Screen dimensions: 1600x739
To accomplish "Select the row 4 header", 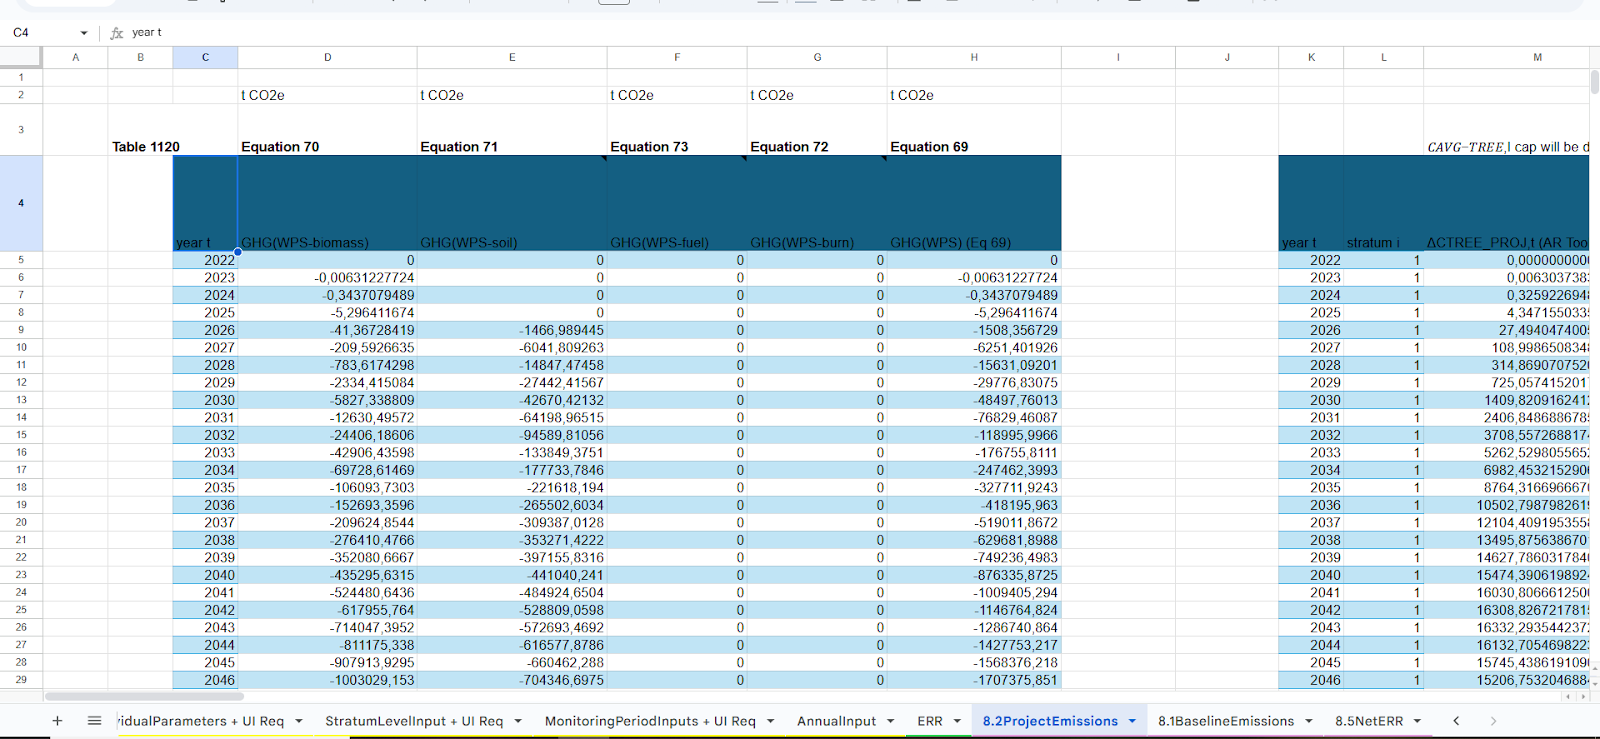I will 21,203.
